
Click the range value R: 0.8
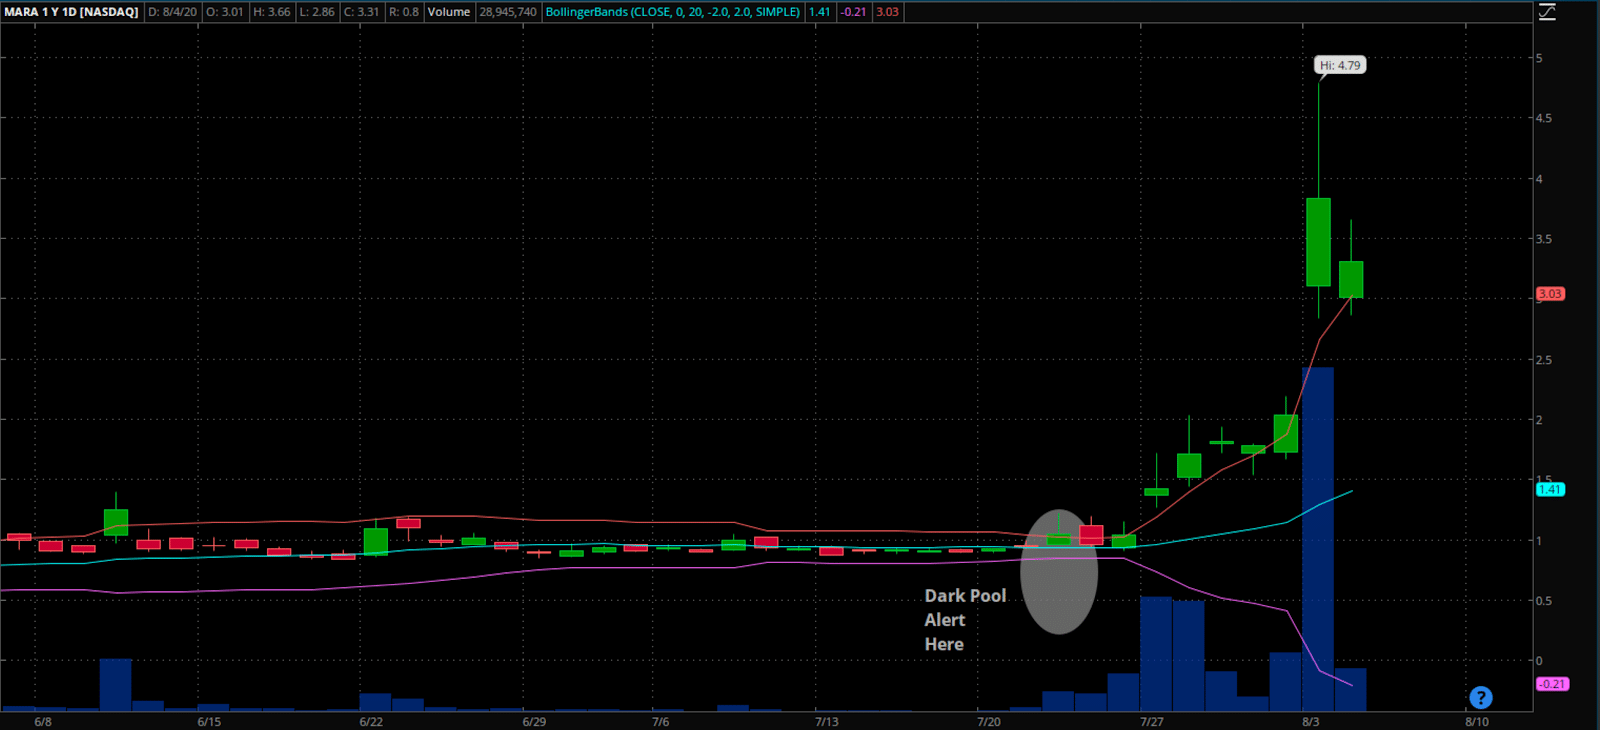tap(404, 12)
